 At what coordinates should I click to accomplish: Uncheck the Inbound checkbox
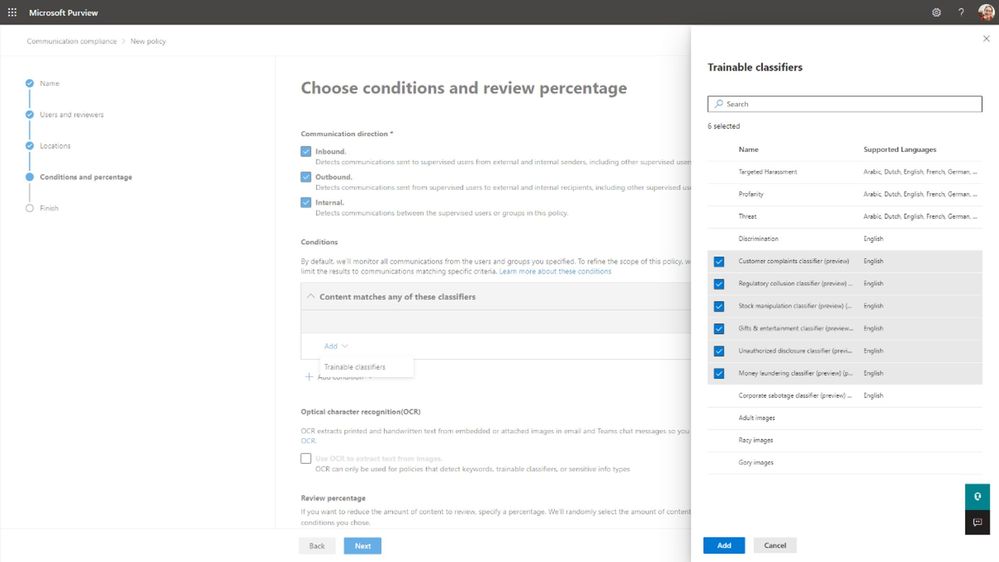coord(306,152)
